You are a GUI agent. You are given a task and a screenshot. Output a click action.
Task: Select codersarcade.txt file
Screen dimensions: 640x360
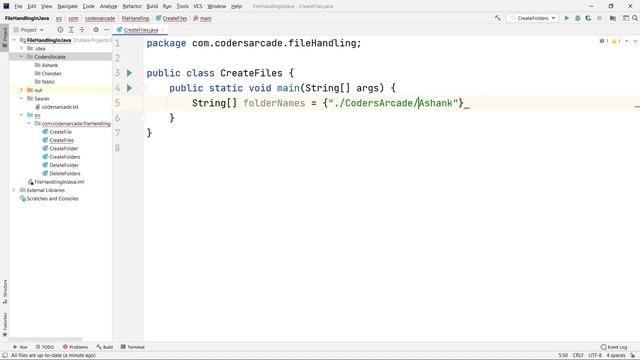point(60,107)
